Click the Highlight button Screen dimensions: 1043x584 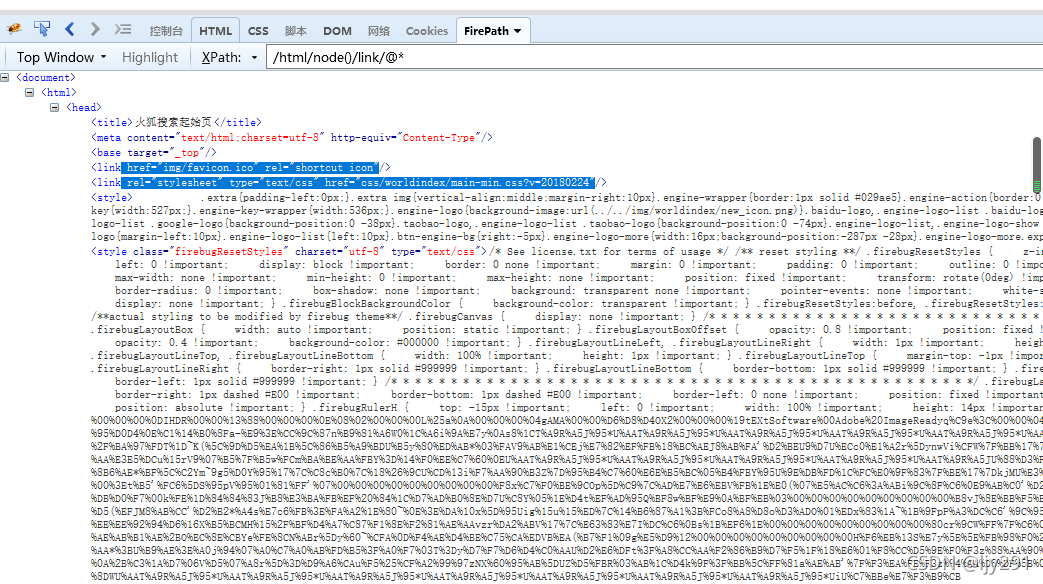pyautogui.click(x=150, y=57)
